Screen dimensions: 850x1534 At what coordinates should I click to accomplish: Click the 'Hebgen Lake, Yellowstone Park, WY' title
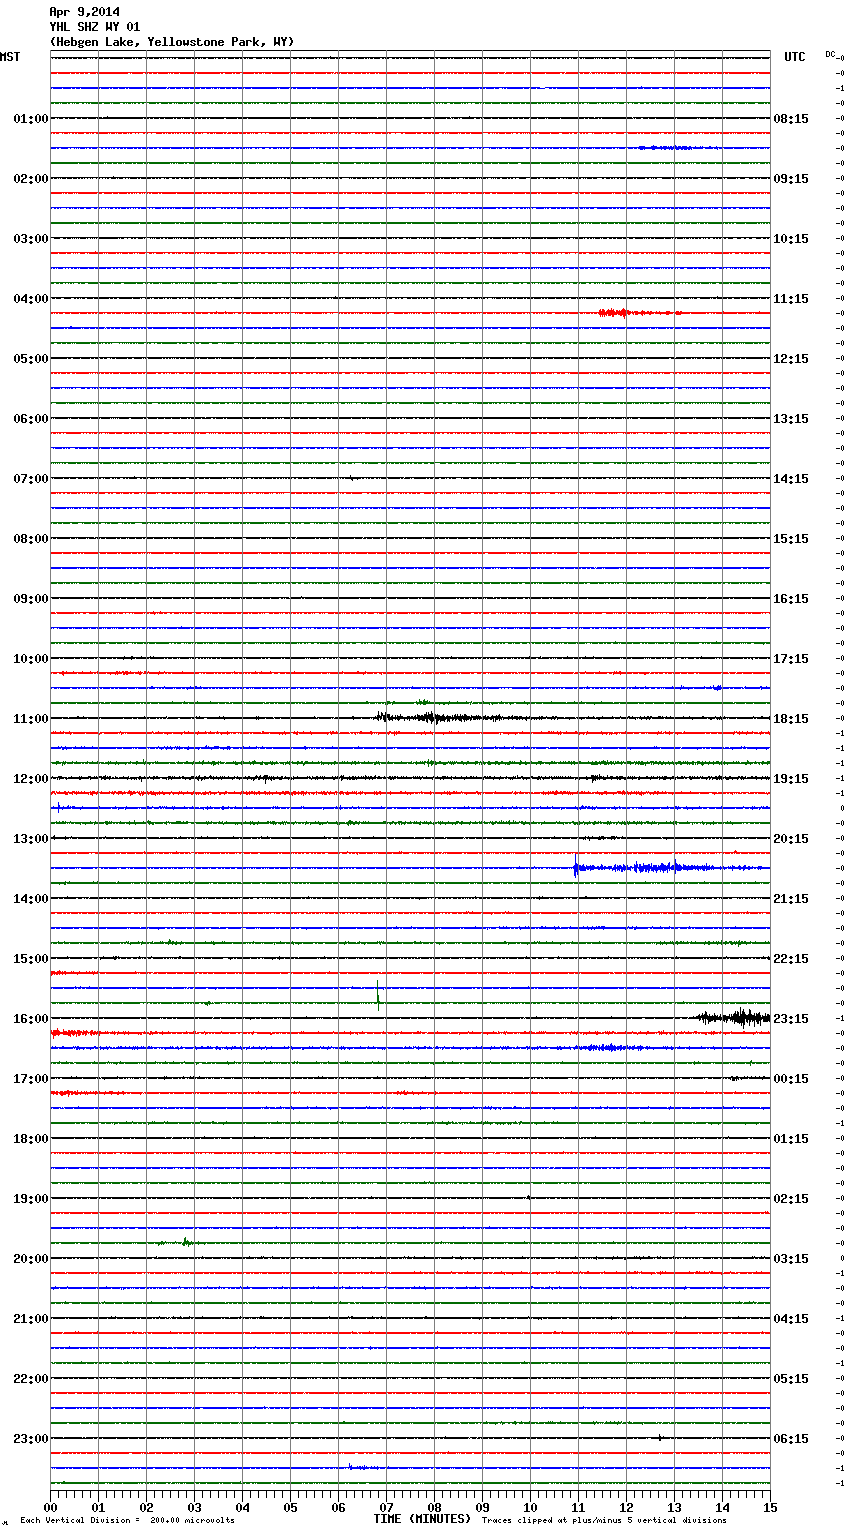(172, 42)
